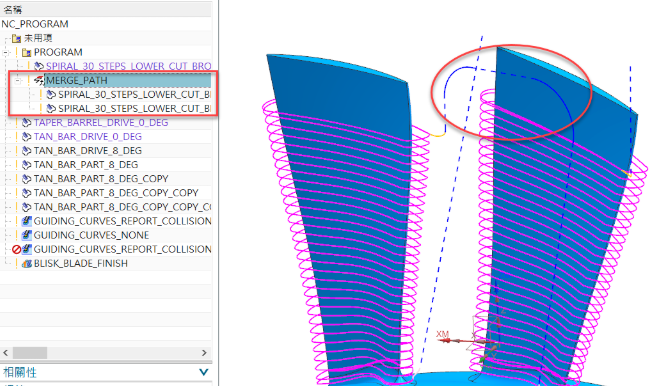The width and height of the screenshot is (668, 386).
Task: Click the BLISK_BLADE_FINISH operation icon
Action: point(26,263)
